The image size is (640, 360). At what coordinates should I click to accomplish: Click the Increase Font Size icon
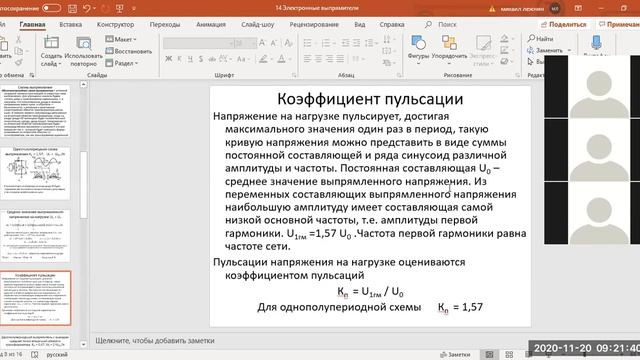click(262, 43)
